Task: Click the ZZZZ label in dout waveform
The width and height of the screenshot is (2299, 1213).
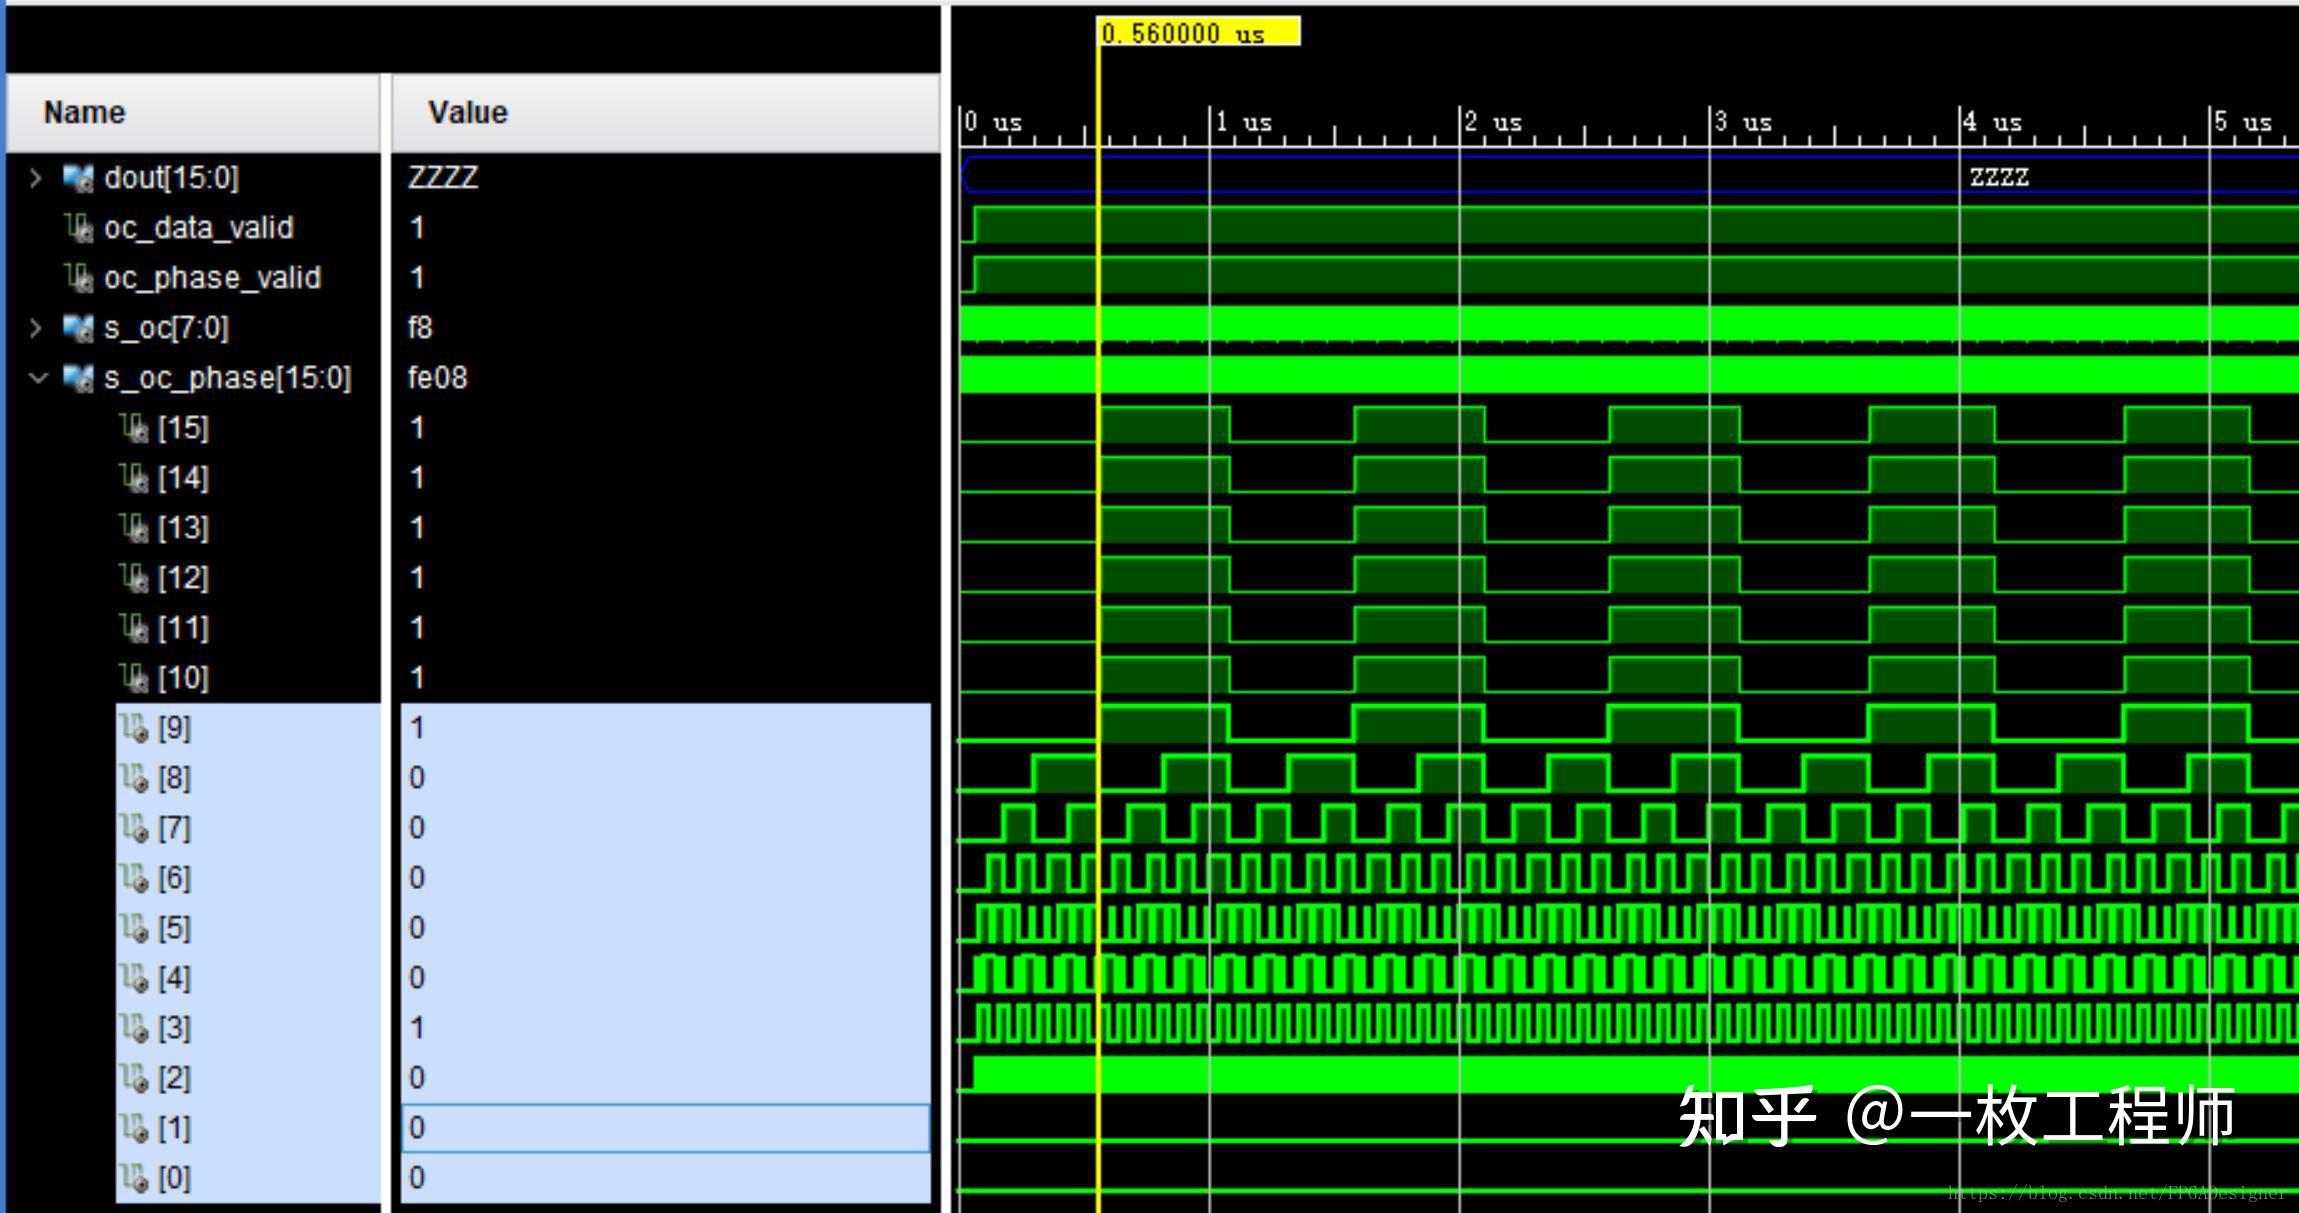Action: point(1998,177)
